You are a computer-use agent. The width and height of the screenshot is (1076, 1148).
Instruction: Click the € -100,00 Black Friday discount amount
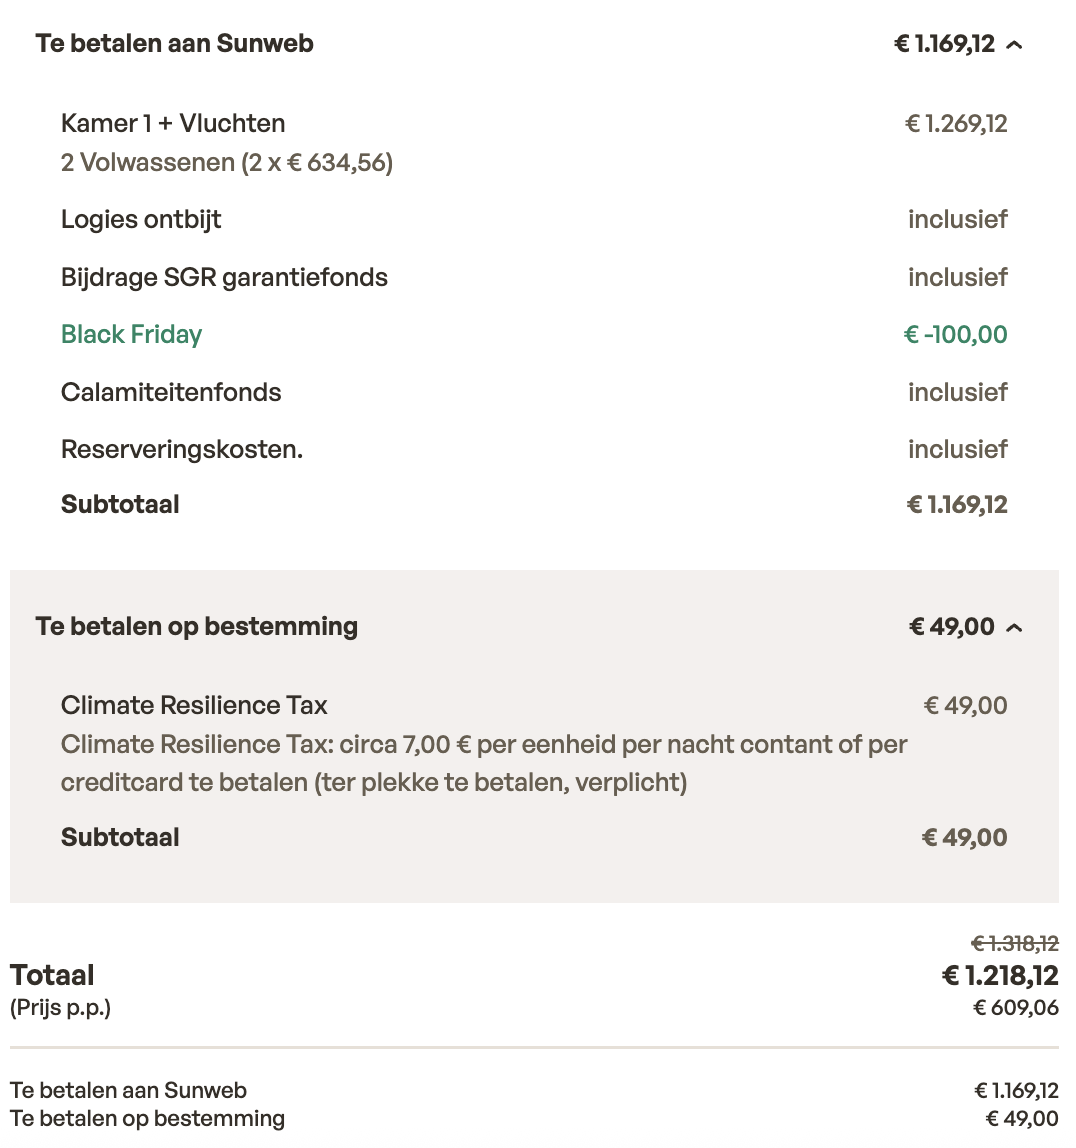[x=955, y=334]
